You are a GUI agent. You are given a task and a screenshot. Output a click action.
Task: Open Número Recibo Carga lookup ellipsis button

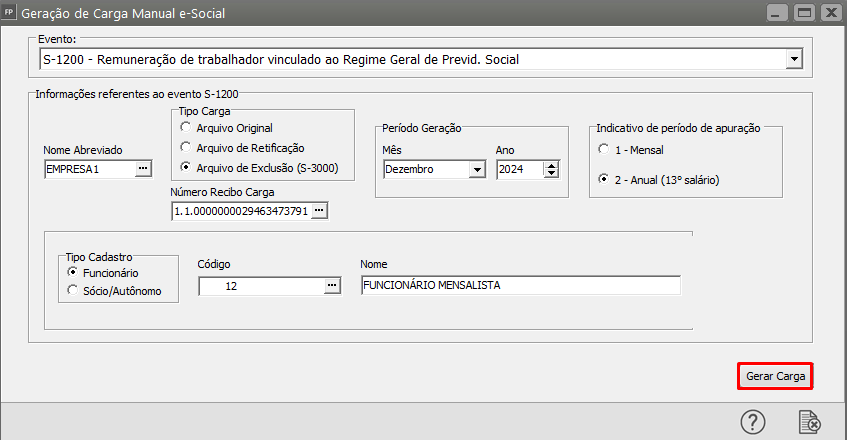319,210
